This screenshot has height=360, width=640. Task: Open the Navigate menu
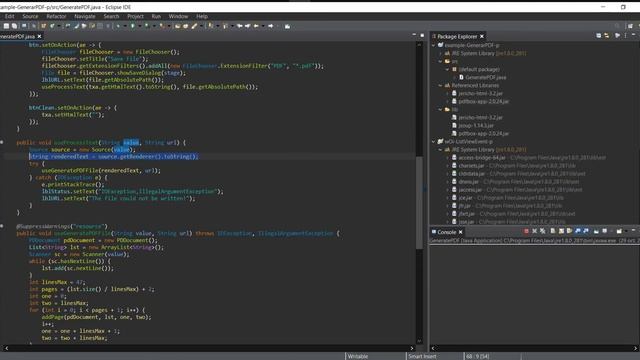pos(85,16)
